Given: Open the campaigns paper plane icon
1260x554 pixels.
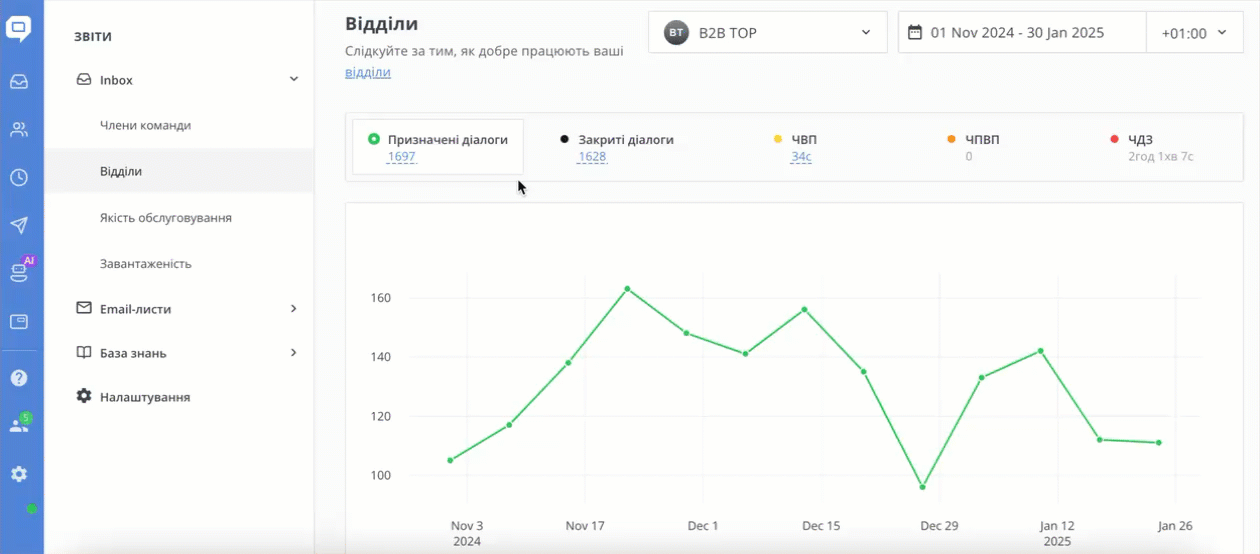Looking at the screenshot, I should tap(19, 226).
